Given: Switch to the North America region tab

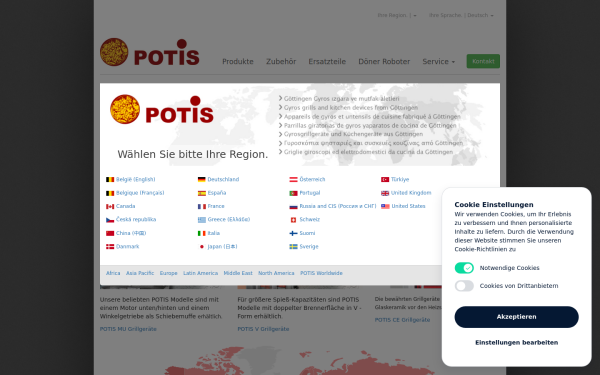Looking at the screenshot, I should point(276,273).
